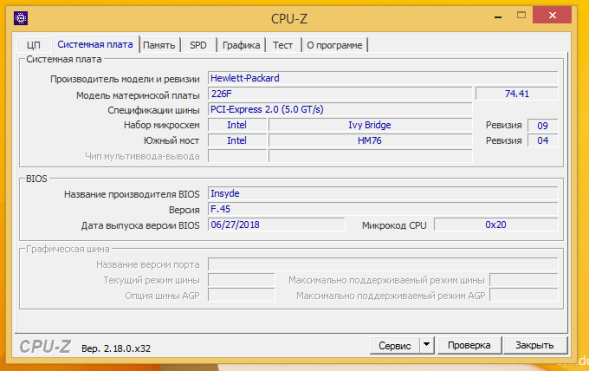This screenshot has height=371, width=589.
Task: Click Intel in the Набор микросхем row
Action: pos(237,125)
